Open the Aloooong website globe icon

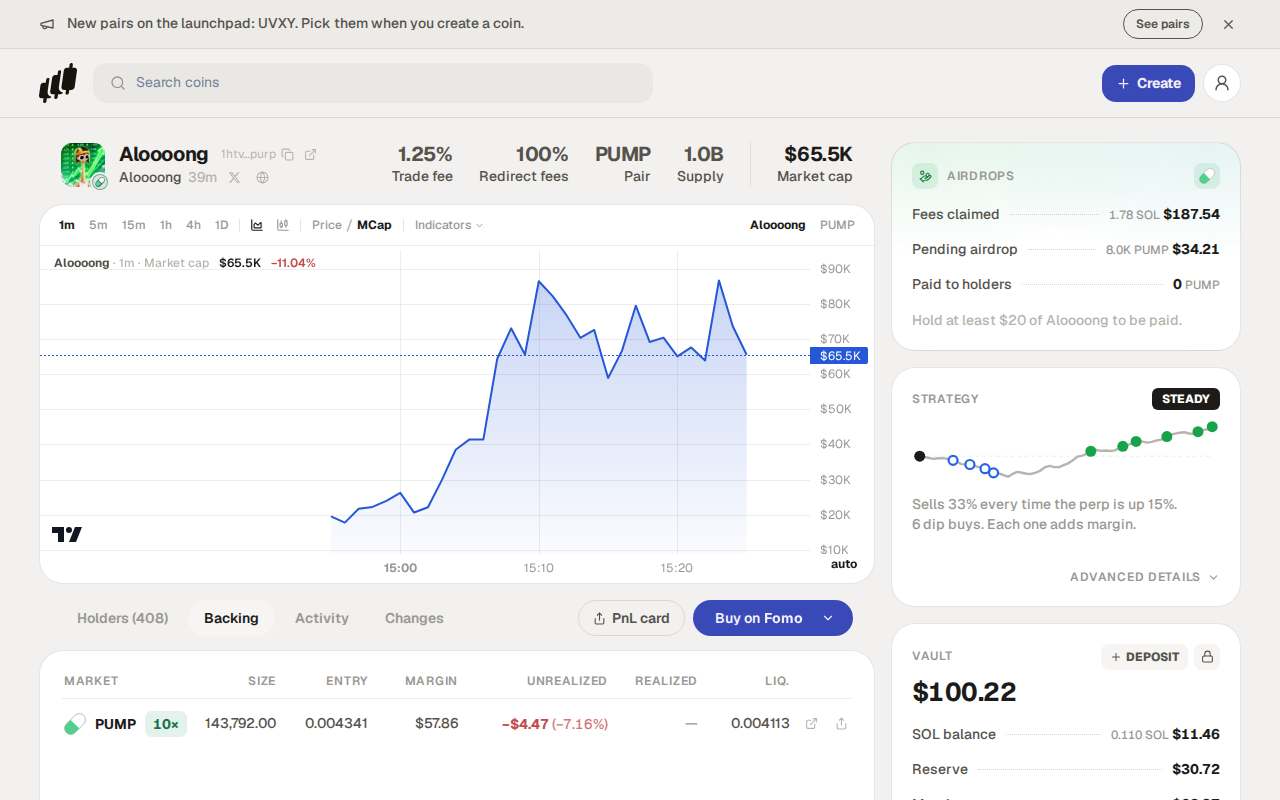point(263,177)
